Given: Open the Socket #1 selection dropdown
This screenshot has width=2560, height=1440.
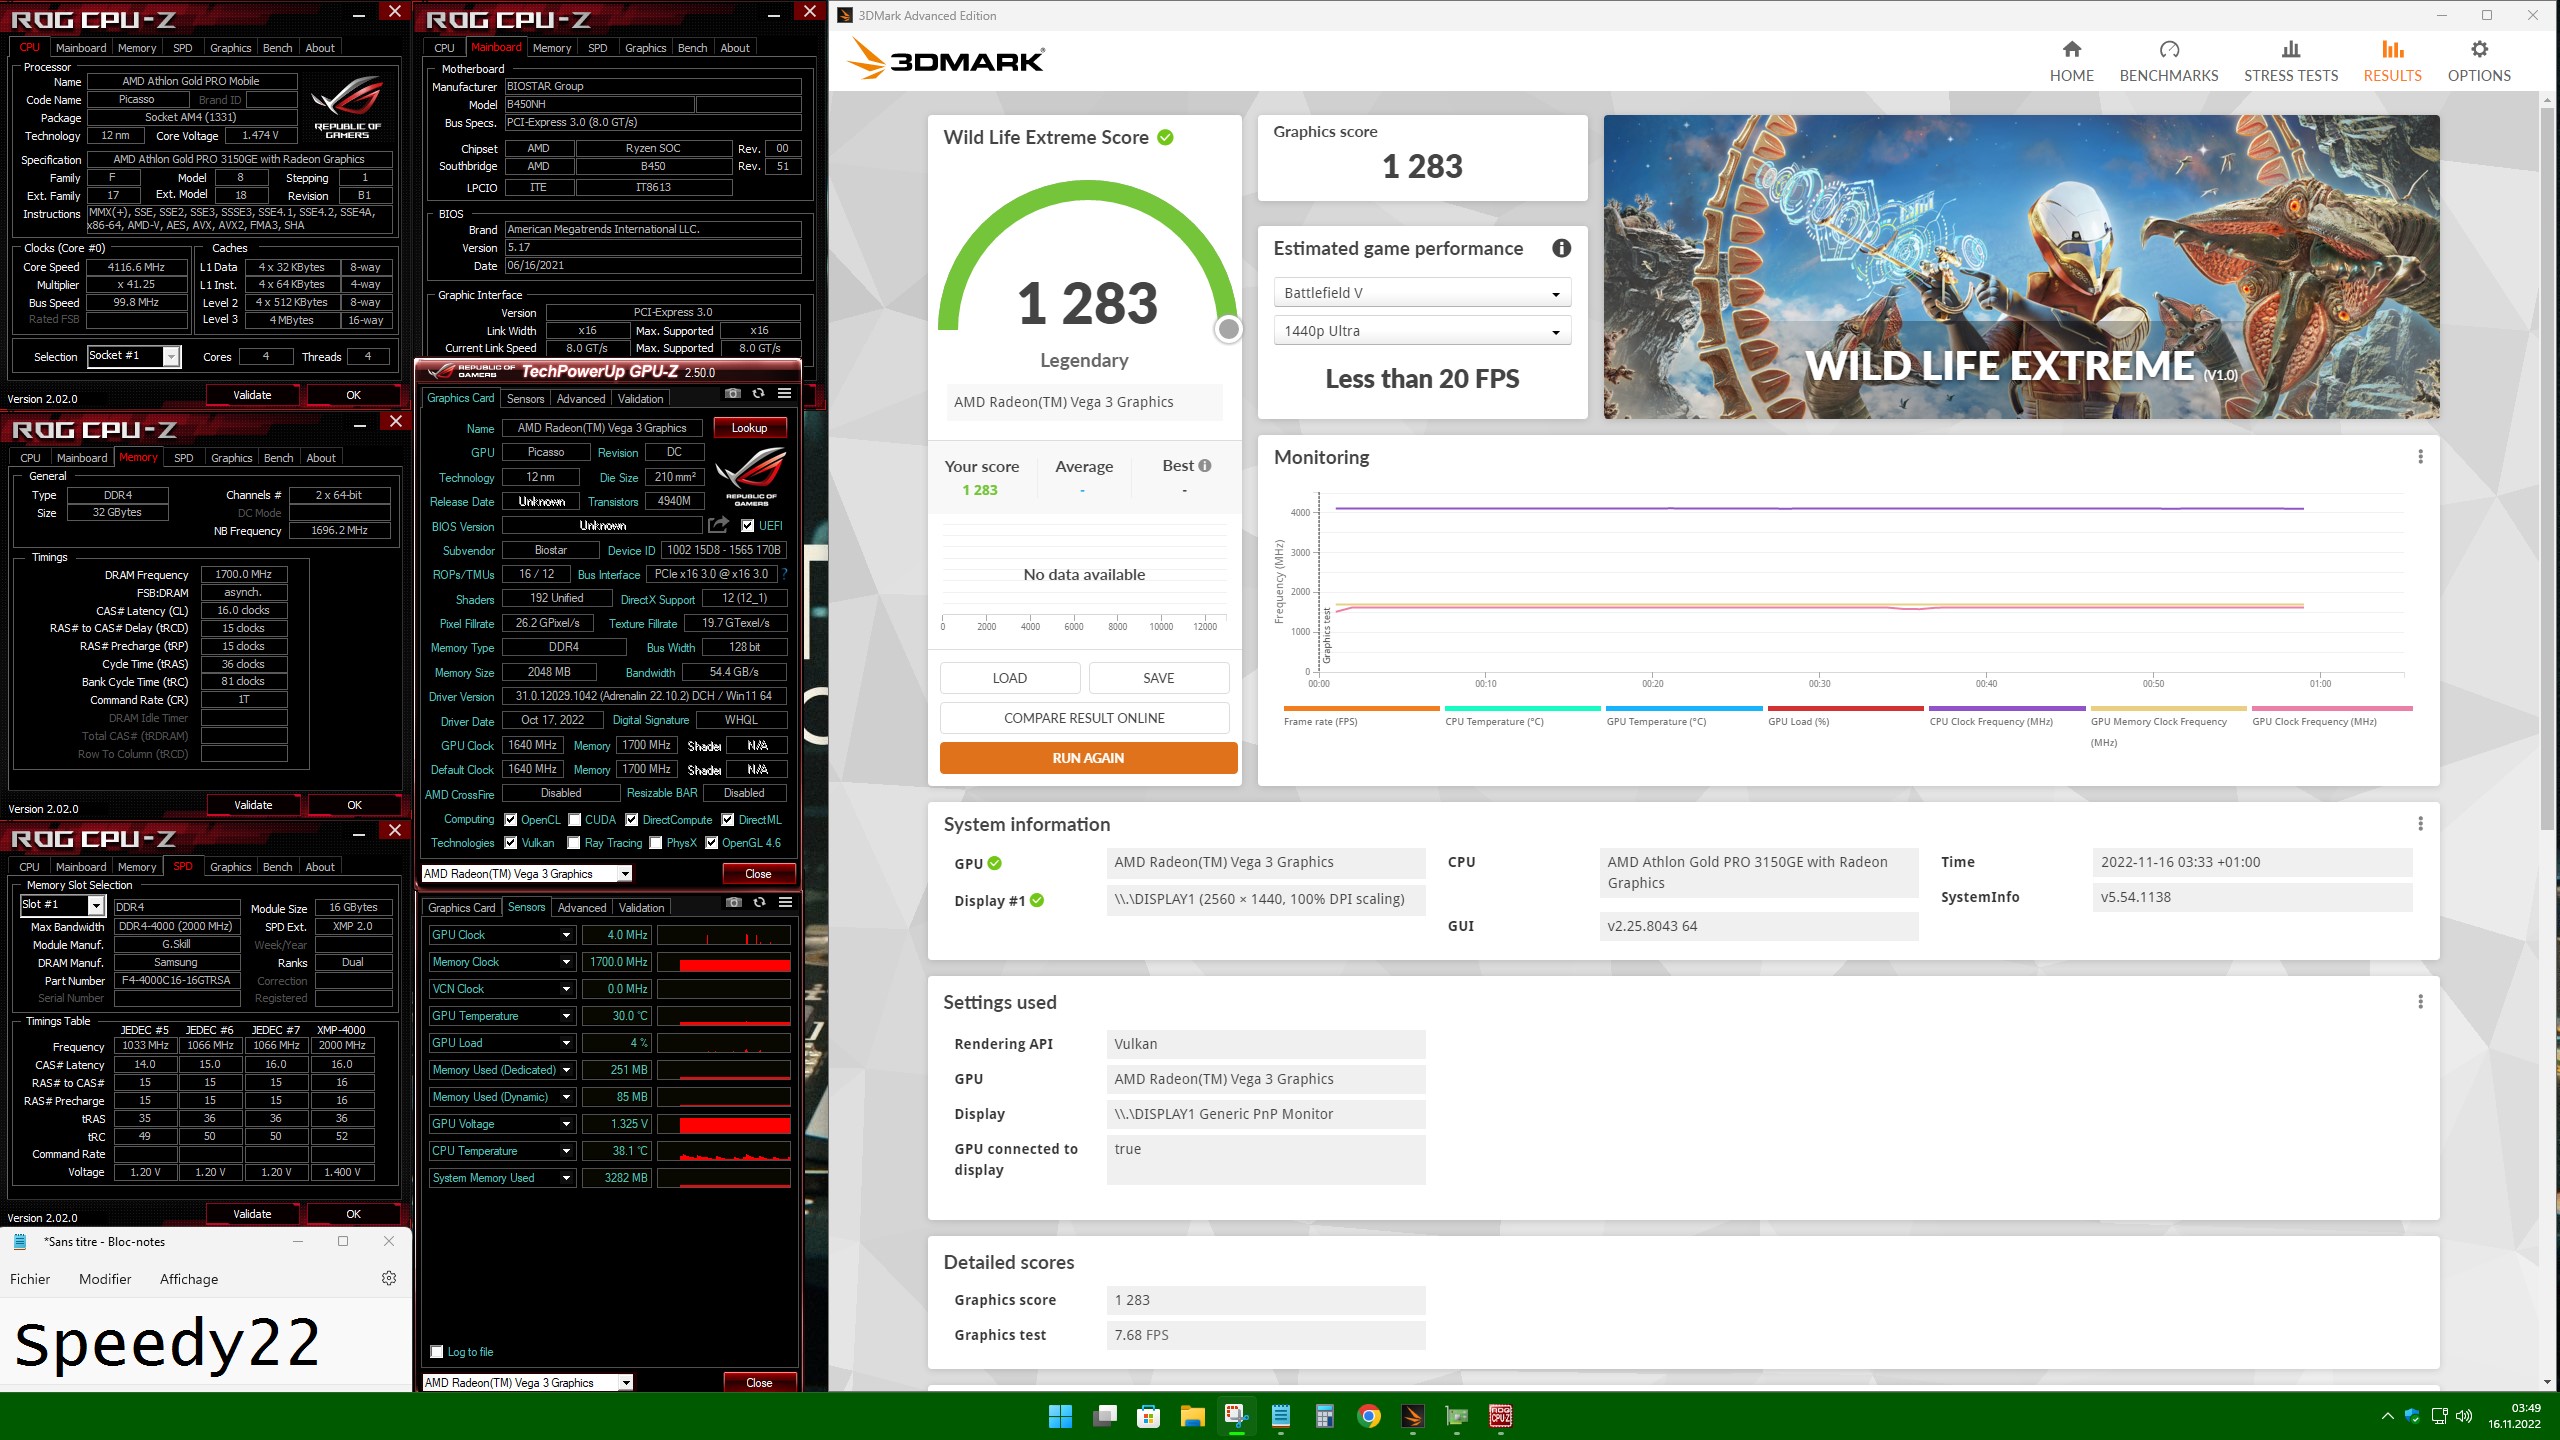Looking at the screenshot, I should [134, 356].
